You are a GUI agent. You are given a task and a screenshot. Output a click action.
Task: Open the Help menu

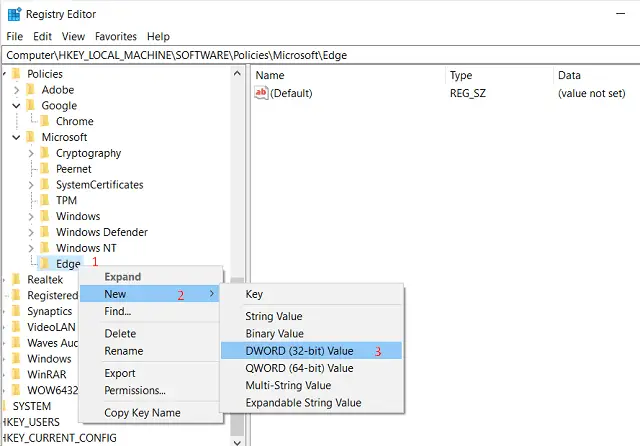[158, 36]
